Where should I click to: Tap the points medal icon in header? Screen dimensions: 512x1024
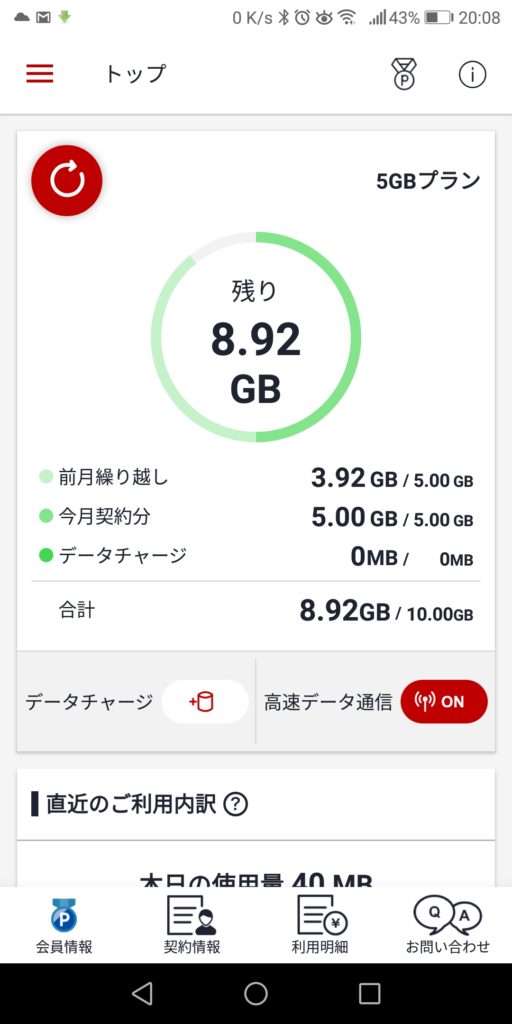[404, 74]
